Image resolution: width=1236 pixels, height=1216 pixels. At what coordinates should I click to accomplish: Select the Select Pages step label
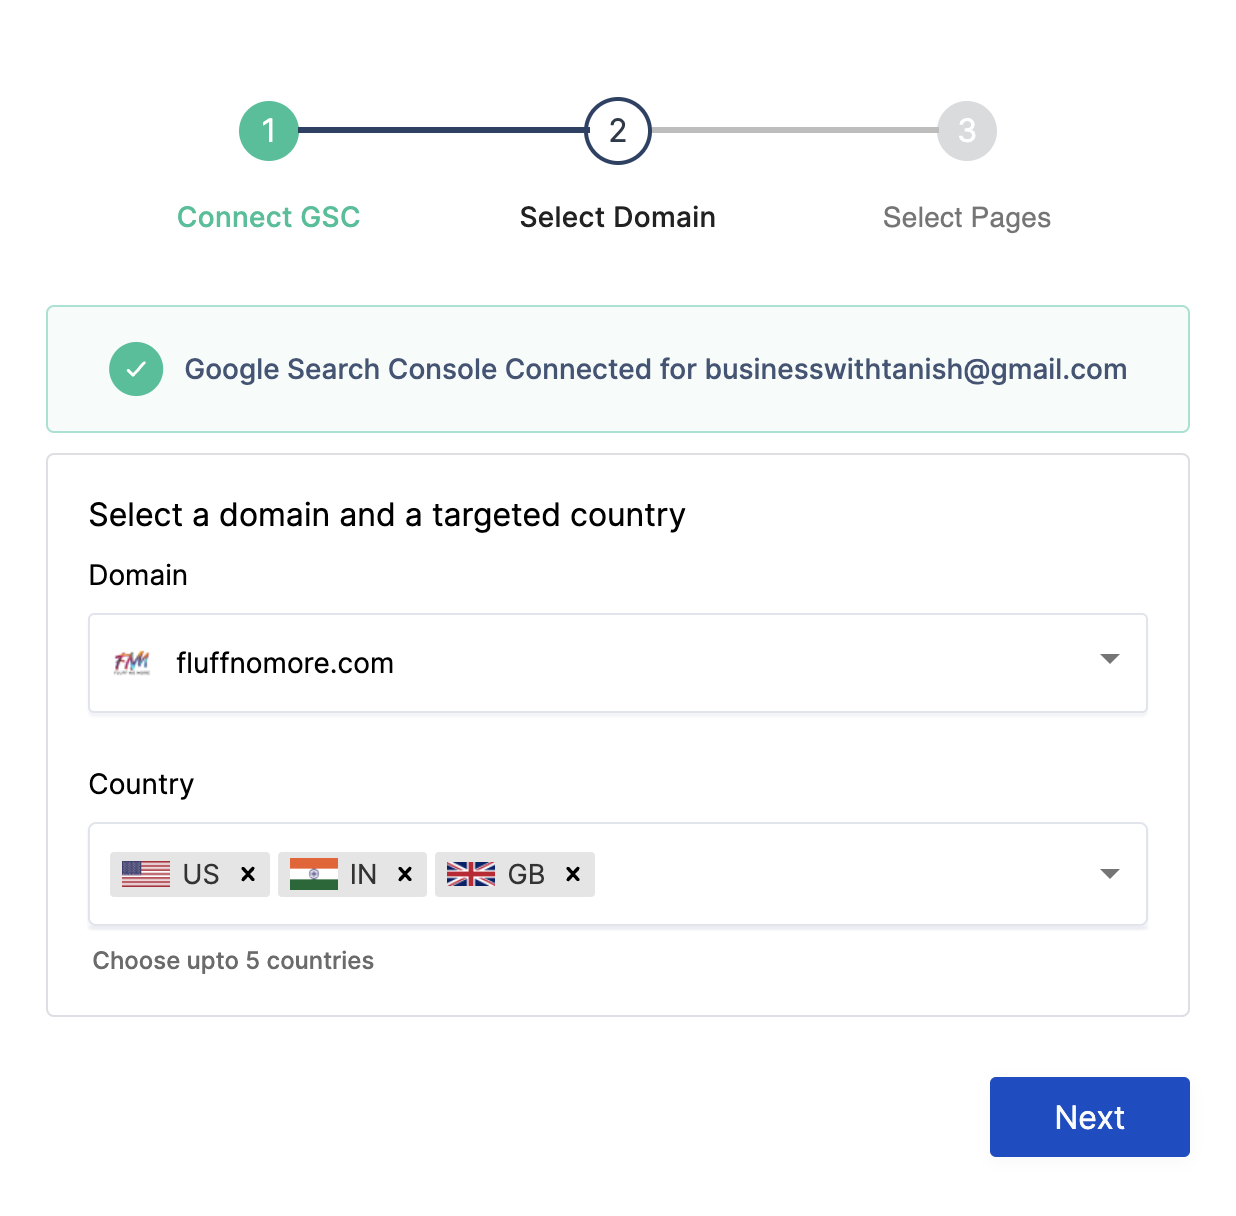[967, 217]
